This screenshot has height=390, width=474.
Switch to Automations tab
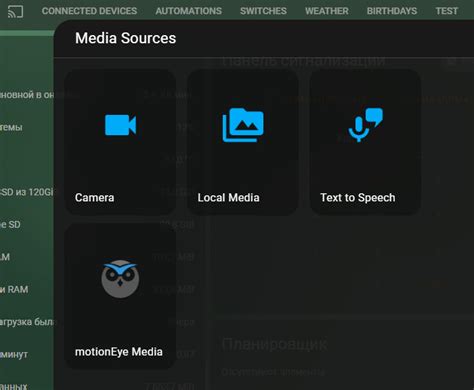188,11
